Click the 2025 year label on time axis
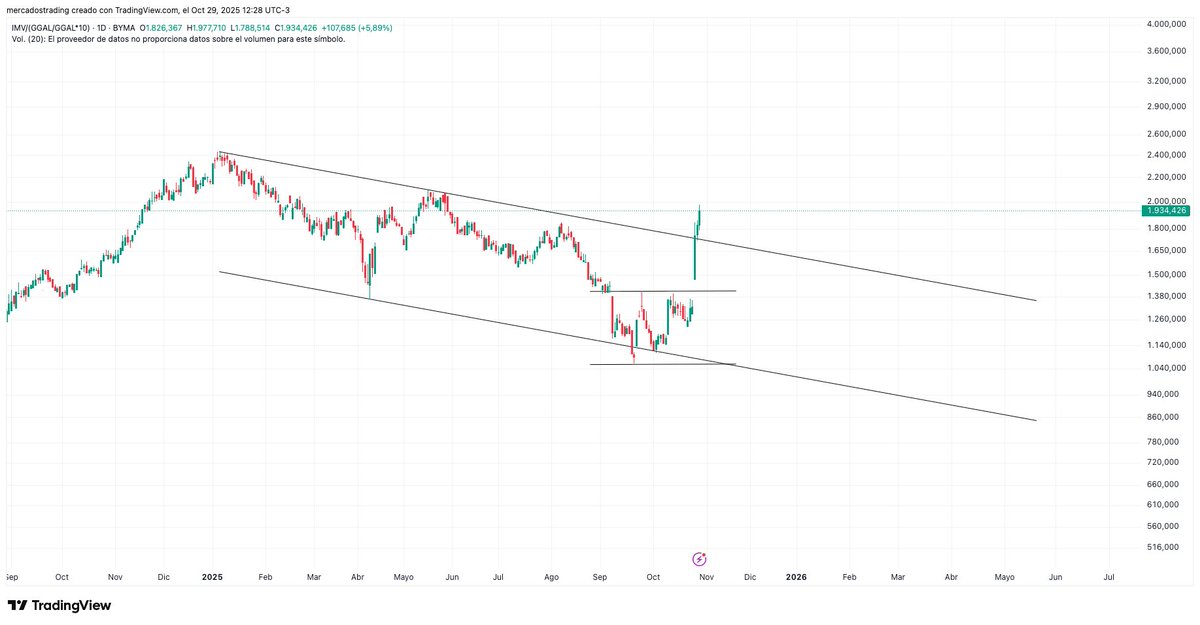 pos(211,577)
